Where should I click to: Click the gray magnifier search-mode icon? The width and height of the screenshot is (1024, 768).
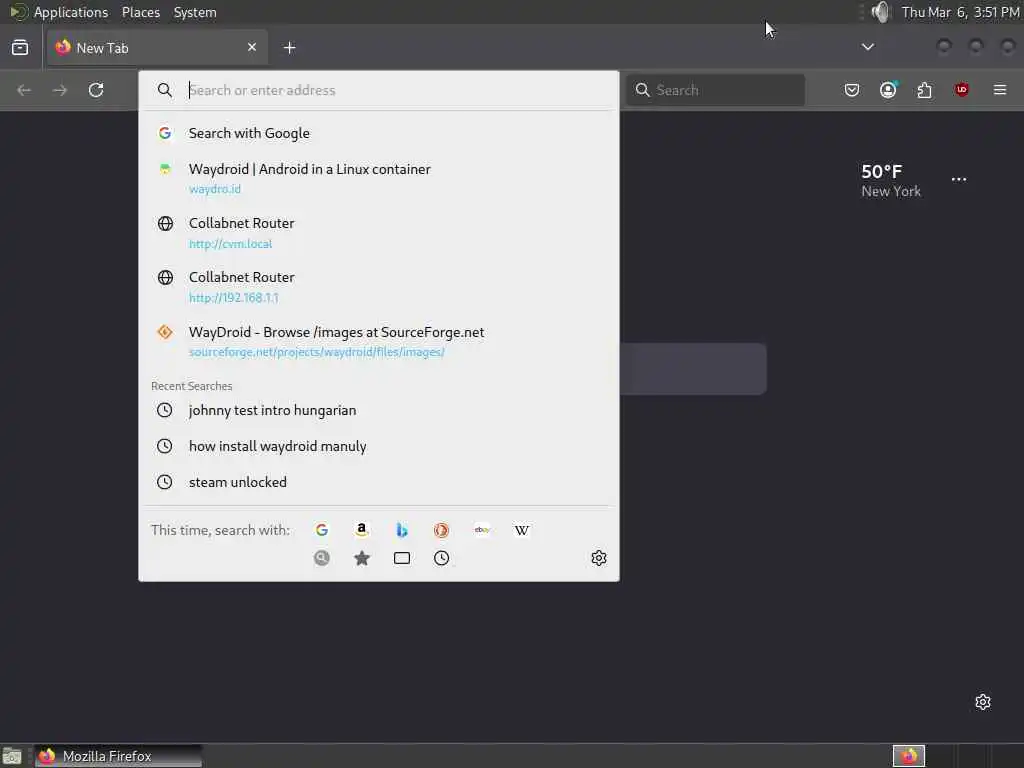click(322, 558)
